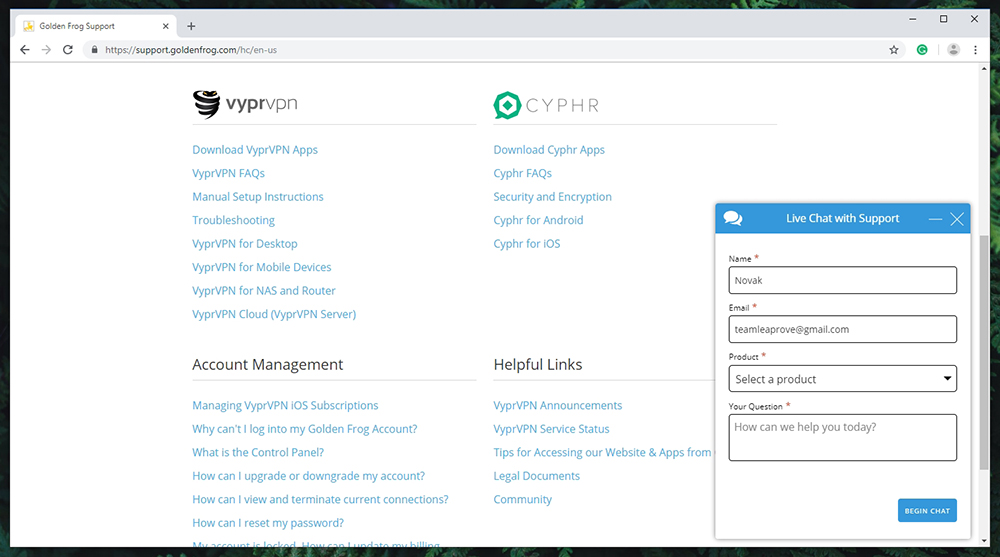Image resolution: width=1000 pixels, height=557 pixels.
Task: Open VyprVPN FAQs link
Action: (x=228, y=174)
